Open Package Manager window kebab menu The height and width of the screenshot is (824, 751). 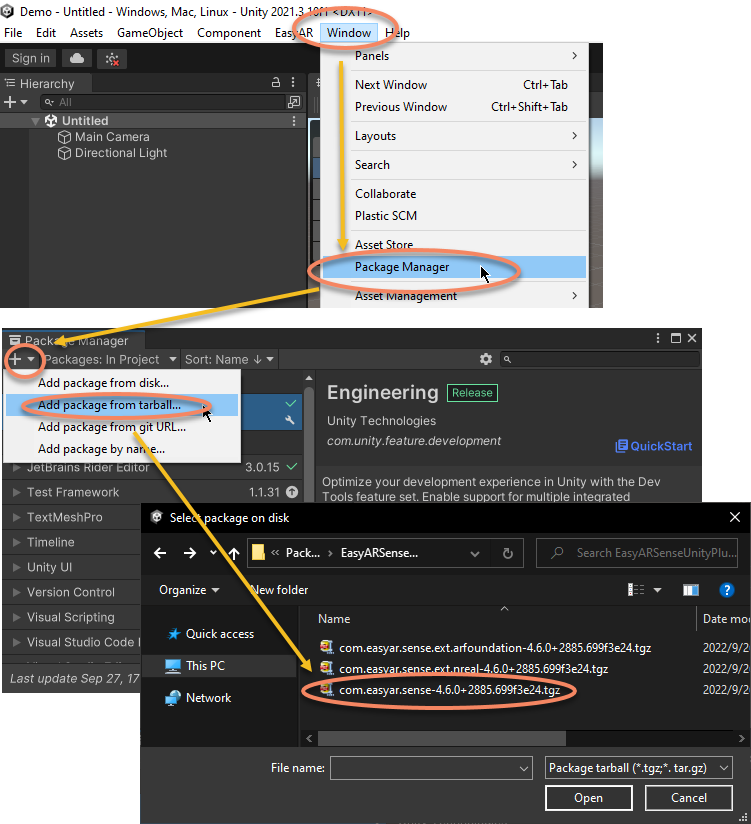pos(657,338)
